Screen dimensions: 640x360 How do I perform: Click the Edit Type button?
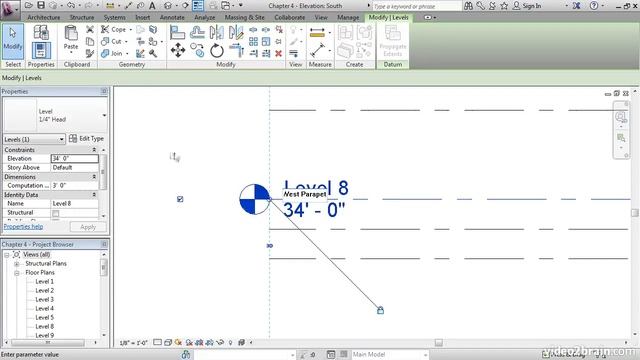[87, 139]
